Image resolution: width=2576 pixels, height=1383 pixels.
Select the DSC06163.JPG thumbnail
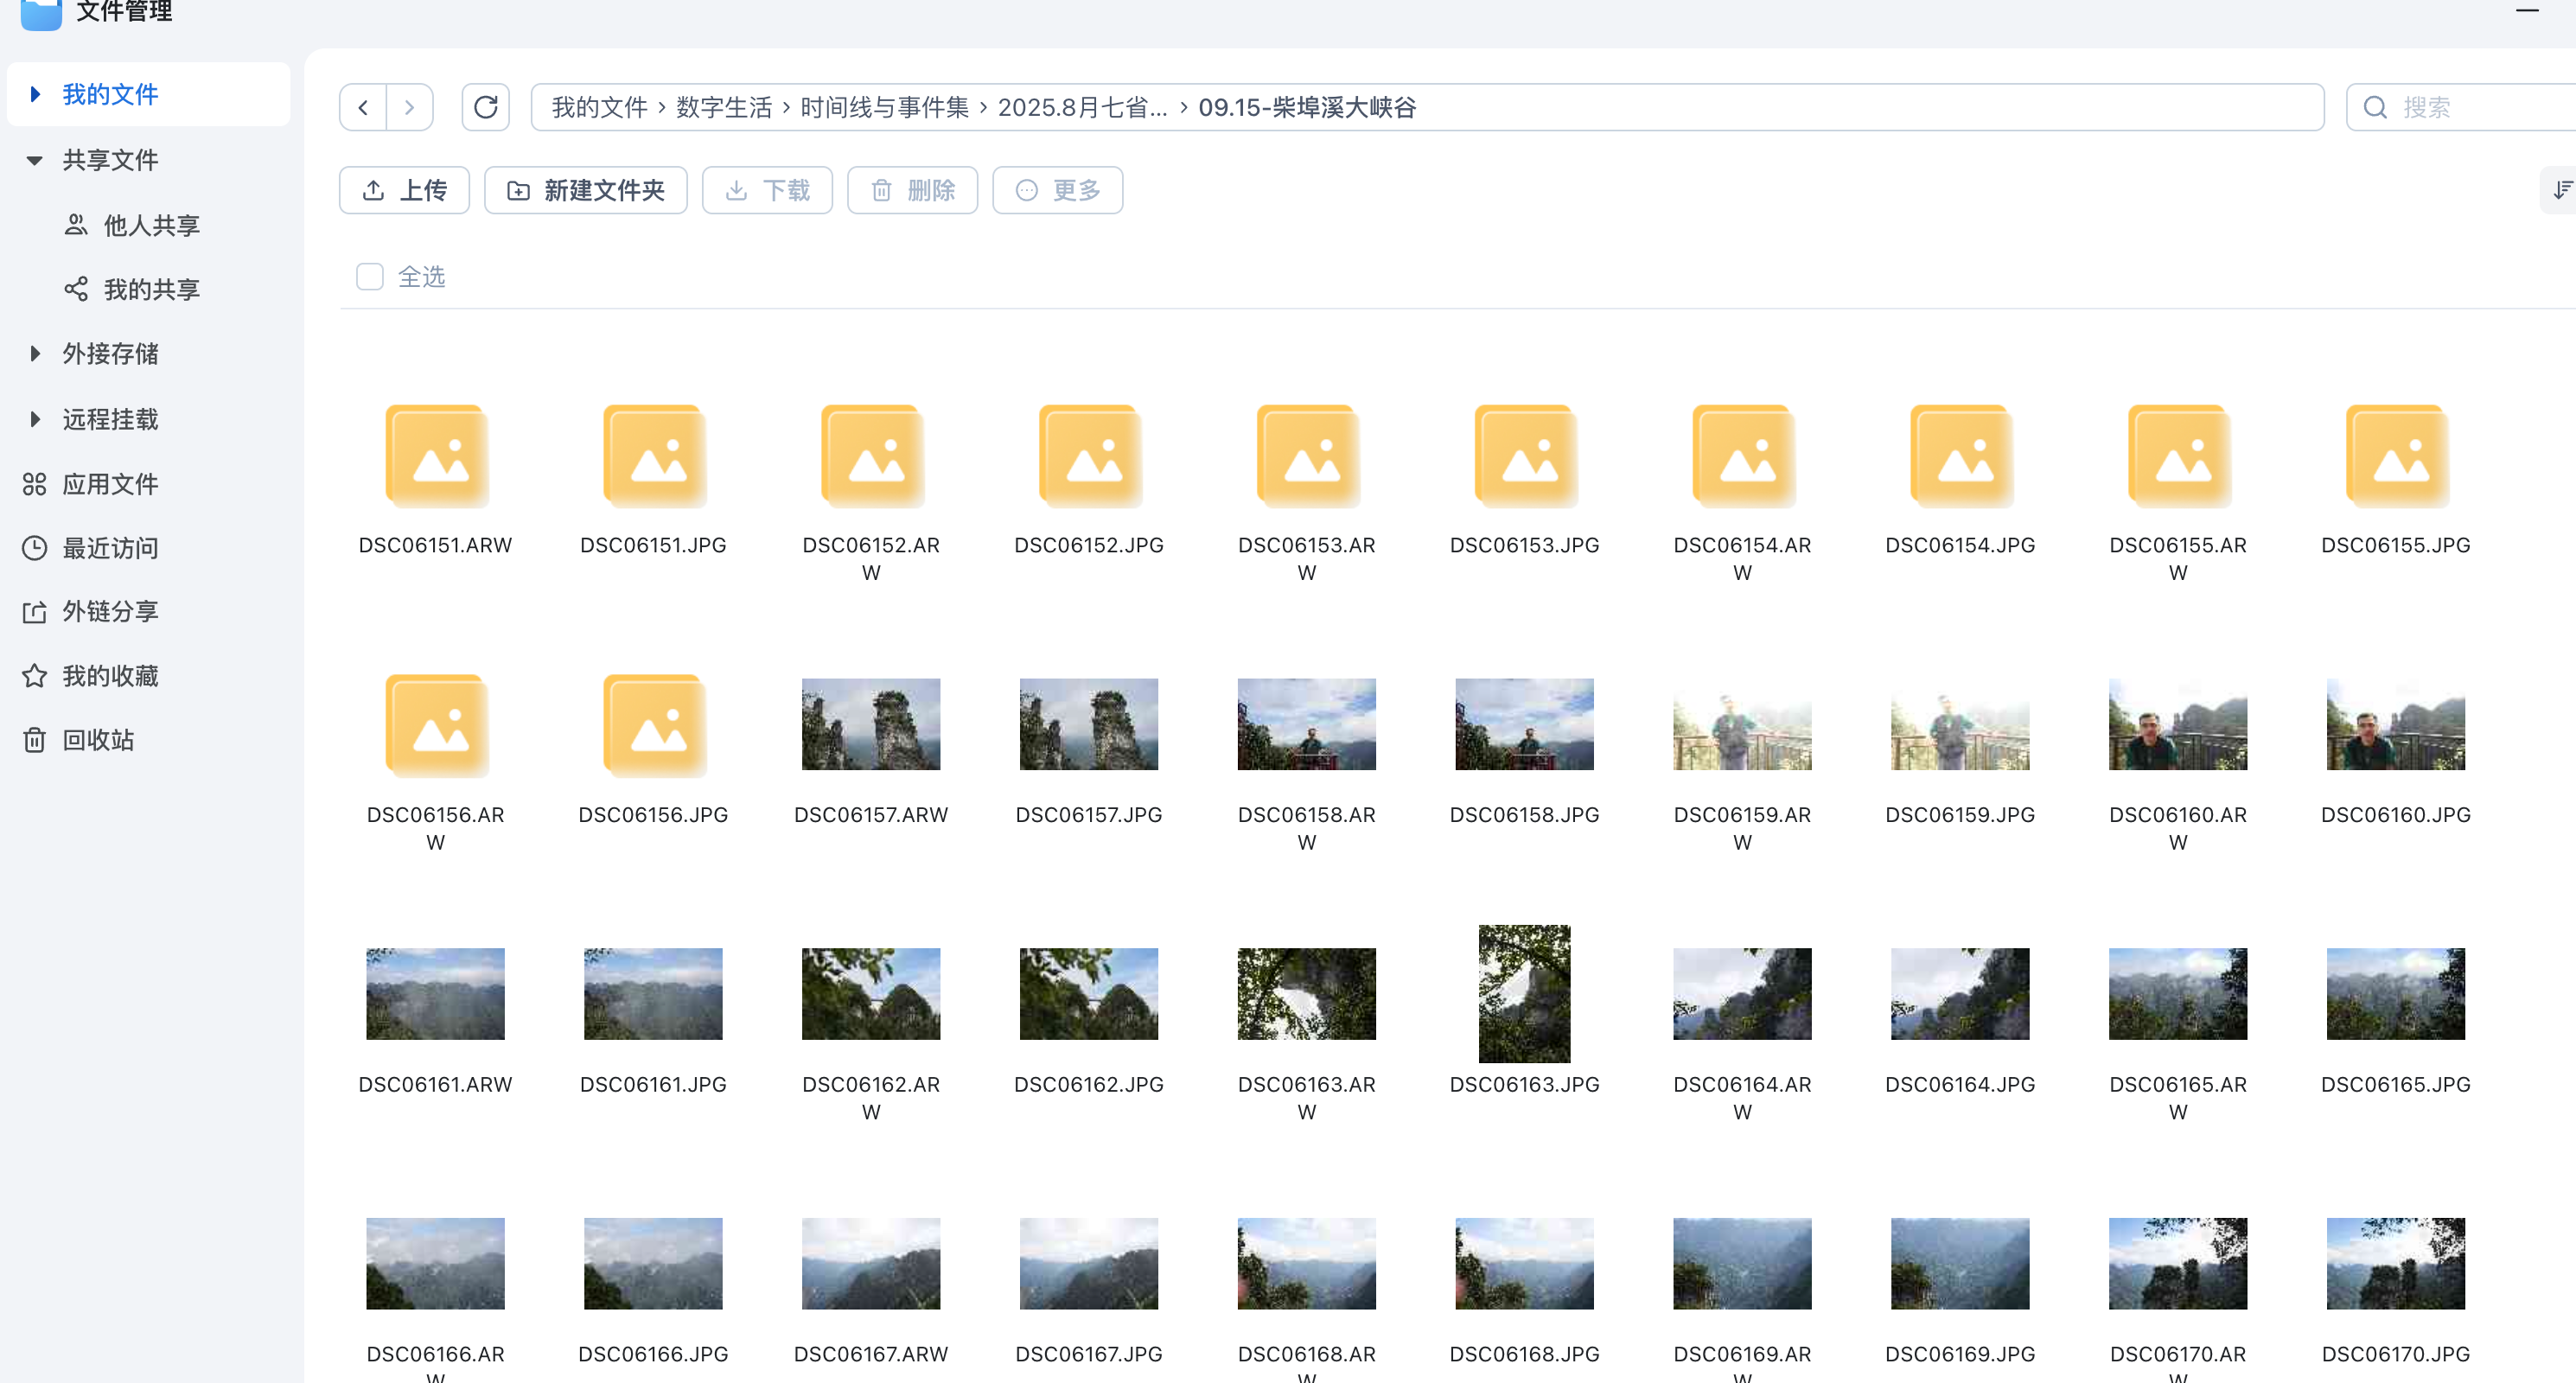(1523, 994)
